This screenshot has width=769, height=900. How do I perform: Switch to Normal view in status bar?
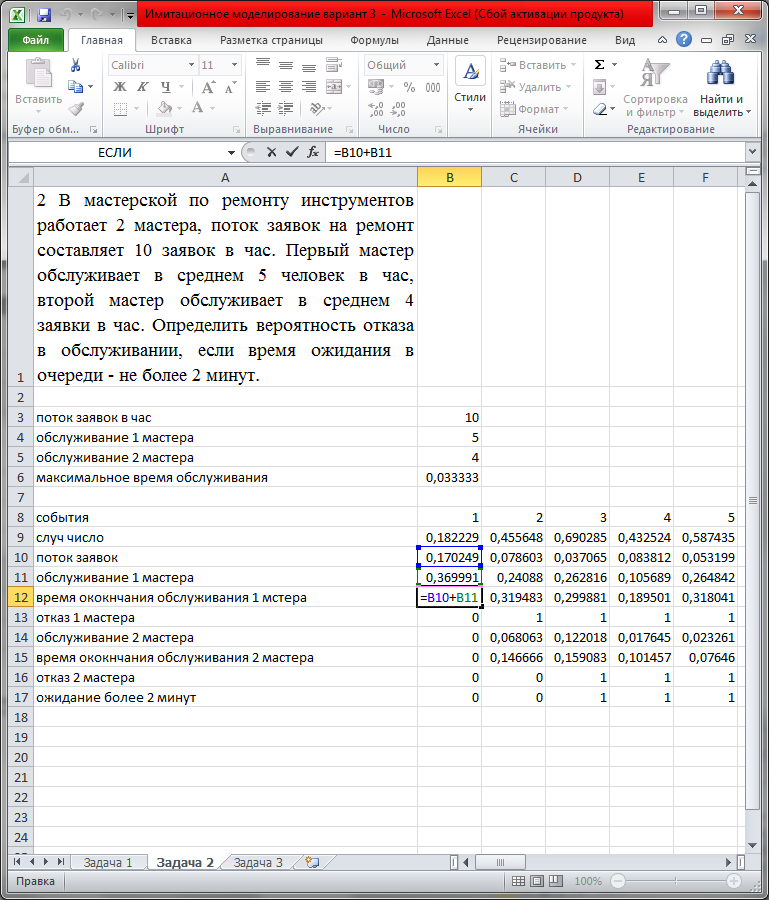518,881
